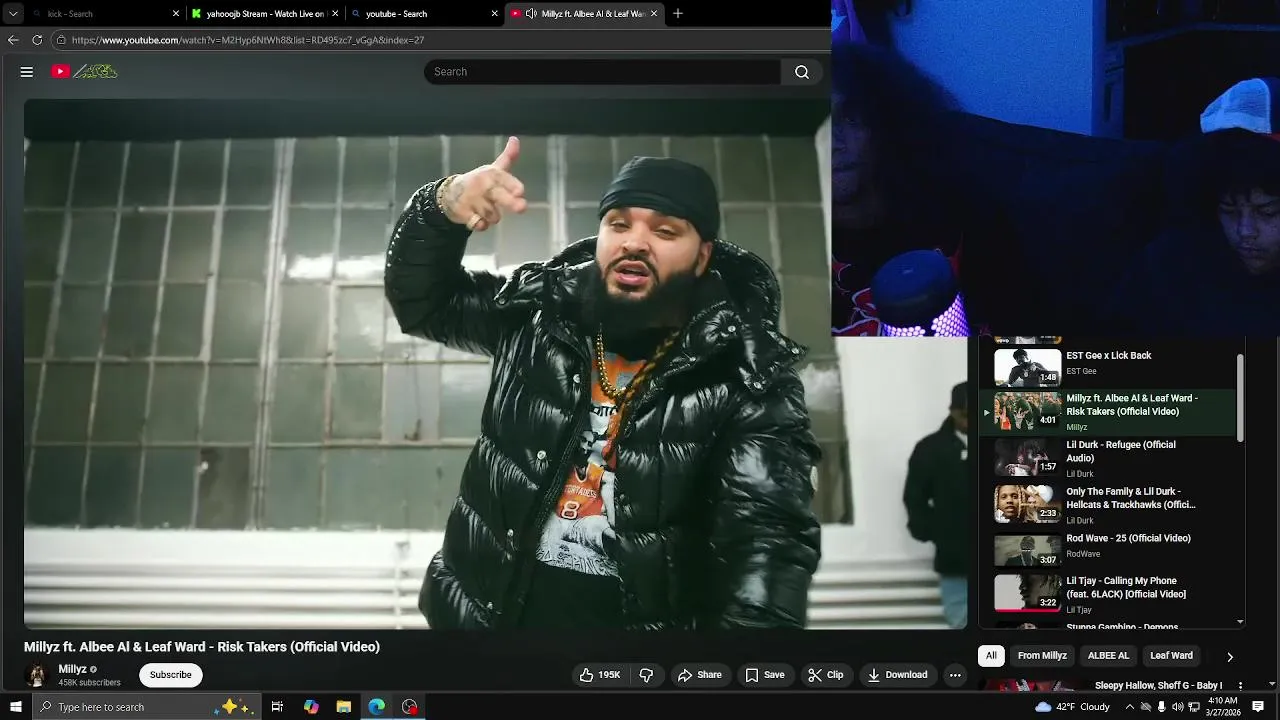Image resolution: width=1280 pixels, height=720 pixels.
Task: Download the video
Action: (897, 675)
